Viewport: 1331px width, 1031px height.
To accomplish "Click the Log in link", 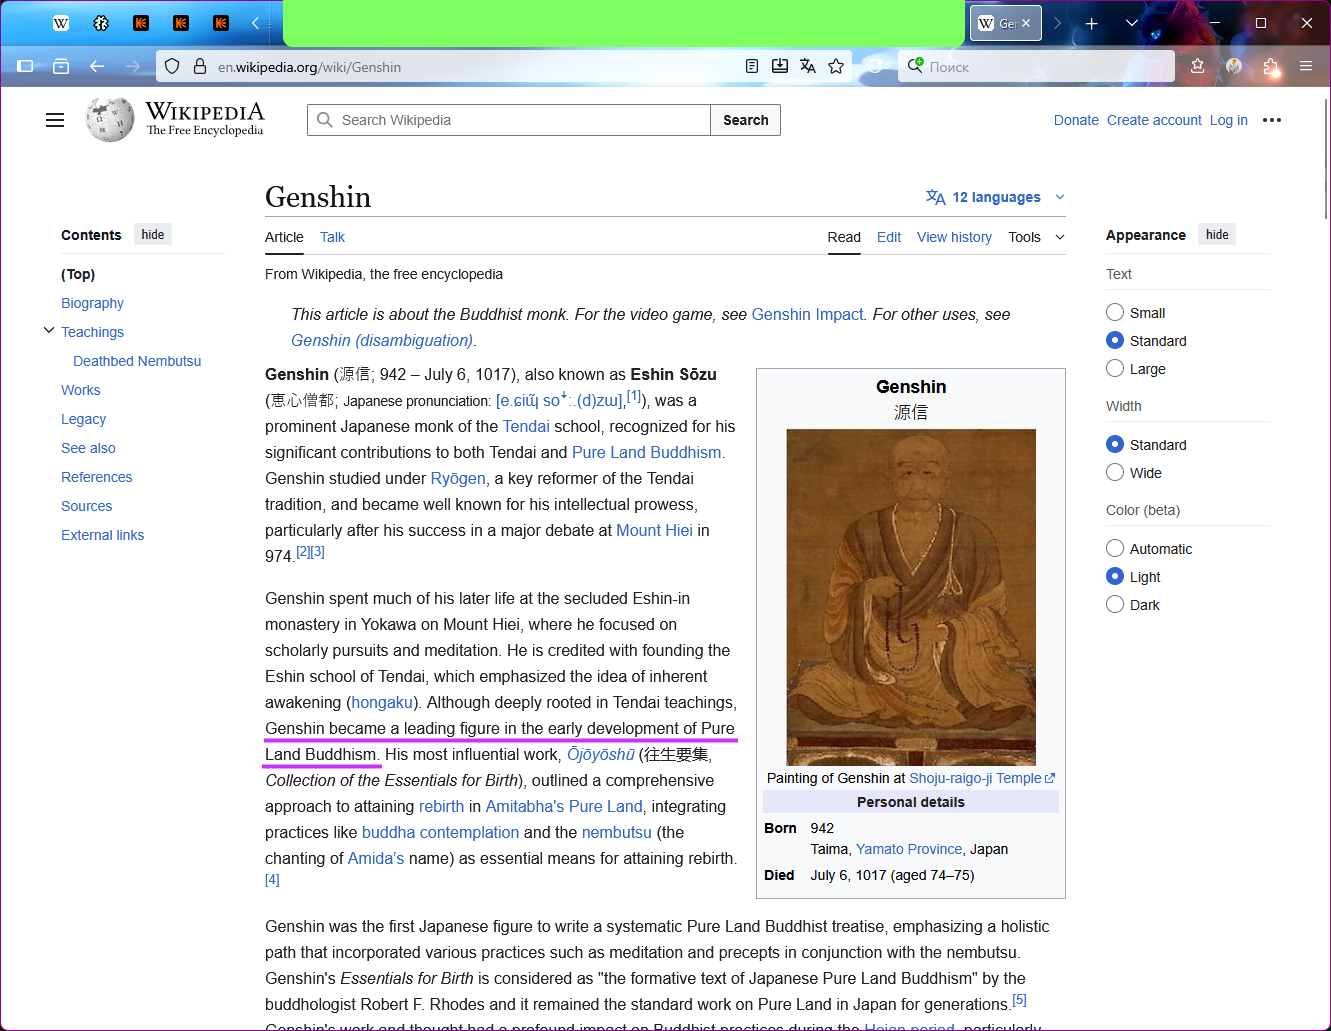I will click(1229, 120).
